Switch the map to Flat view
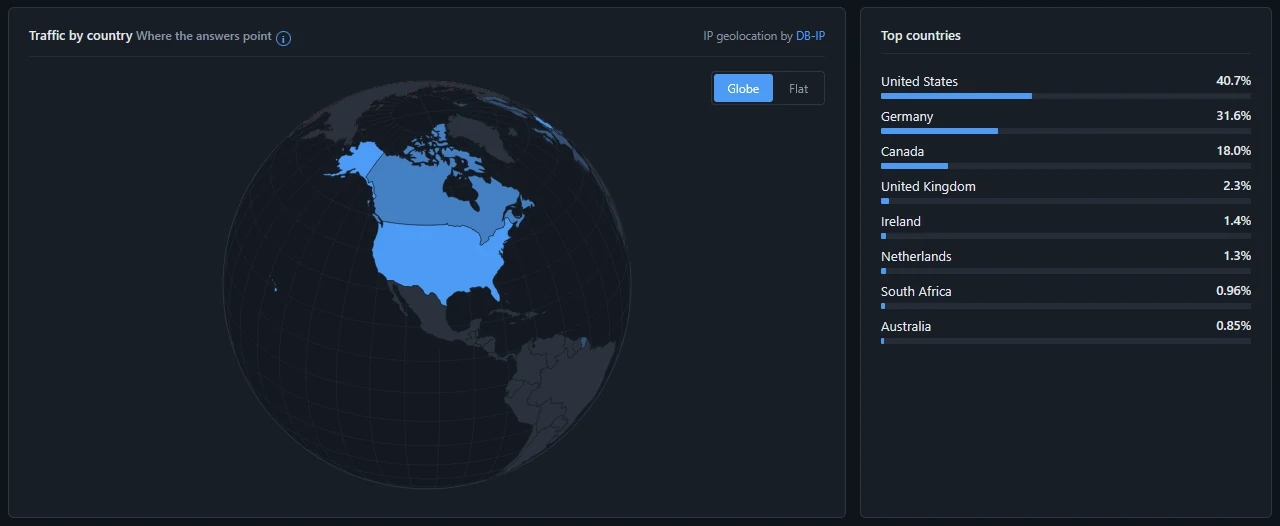 click(798, 88)
